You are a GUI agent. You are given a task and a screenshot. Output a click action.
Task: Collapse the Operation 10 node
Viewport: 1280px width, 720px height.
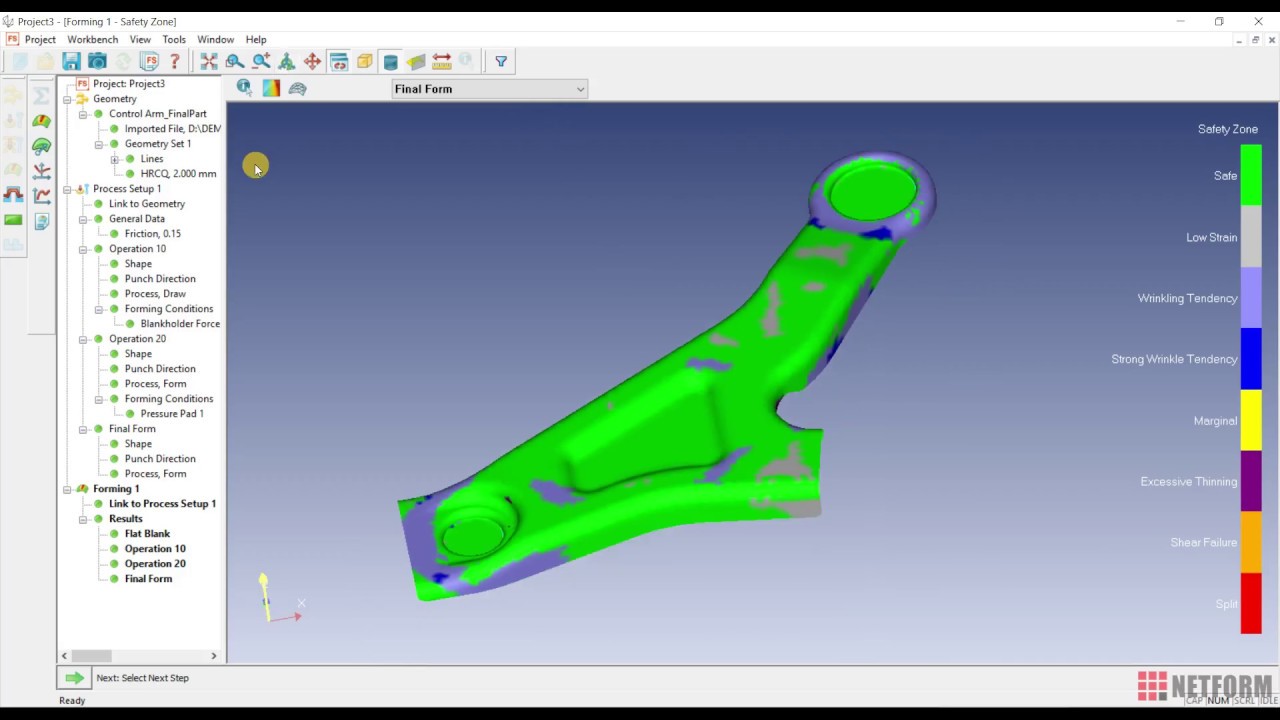83,249
